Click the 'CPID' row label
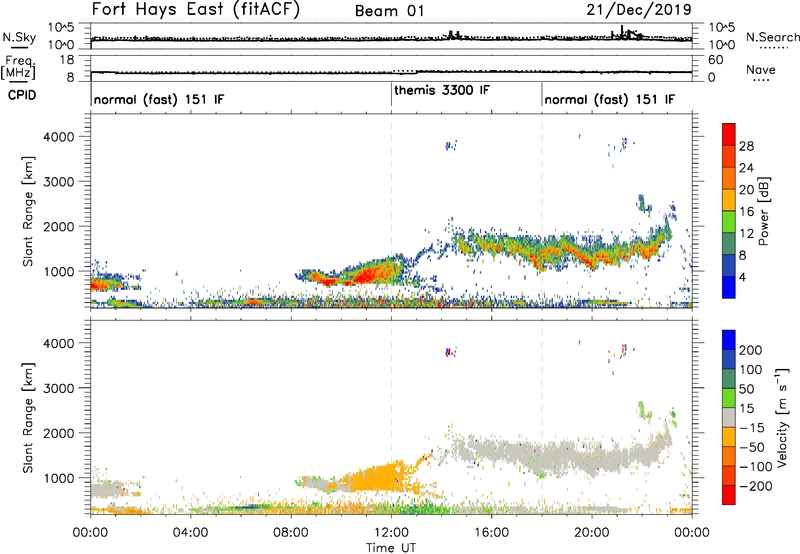The width and height of the screenshot is (800, 554). click(22, 95)
